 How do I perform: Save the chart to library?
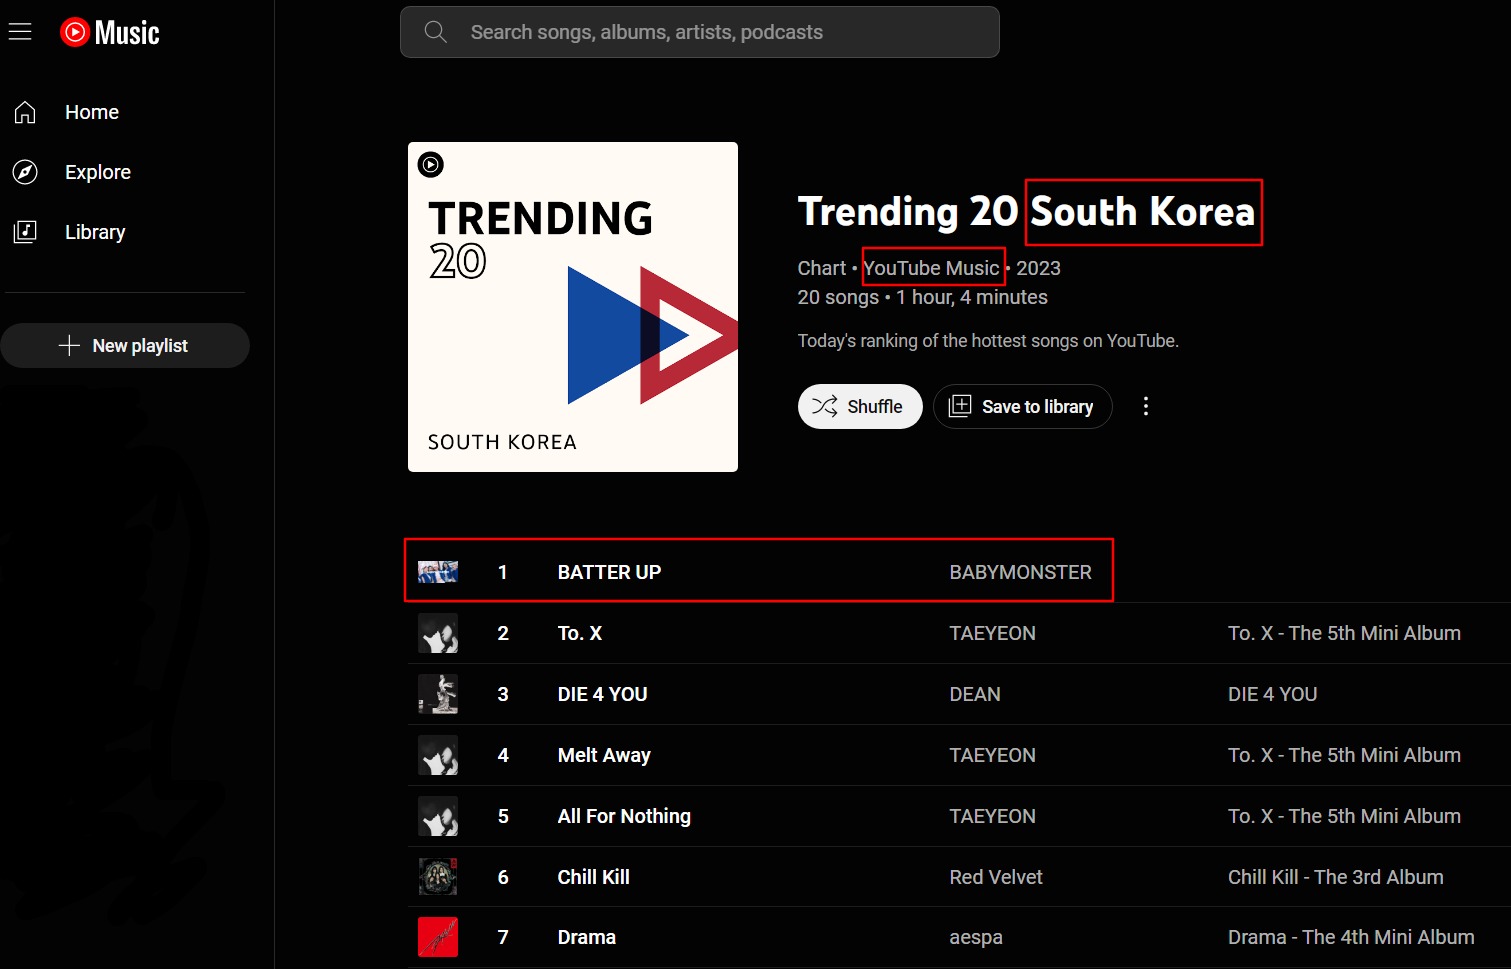click(x=1022, y=406)
